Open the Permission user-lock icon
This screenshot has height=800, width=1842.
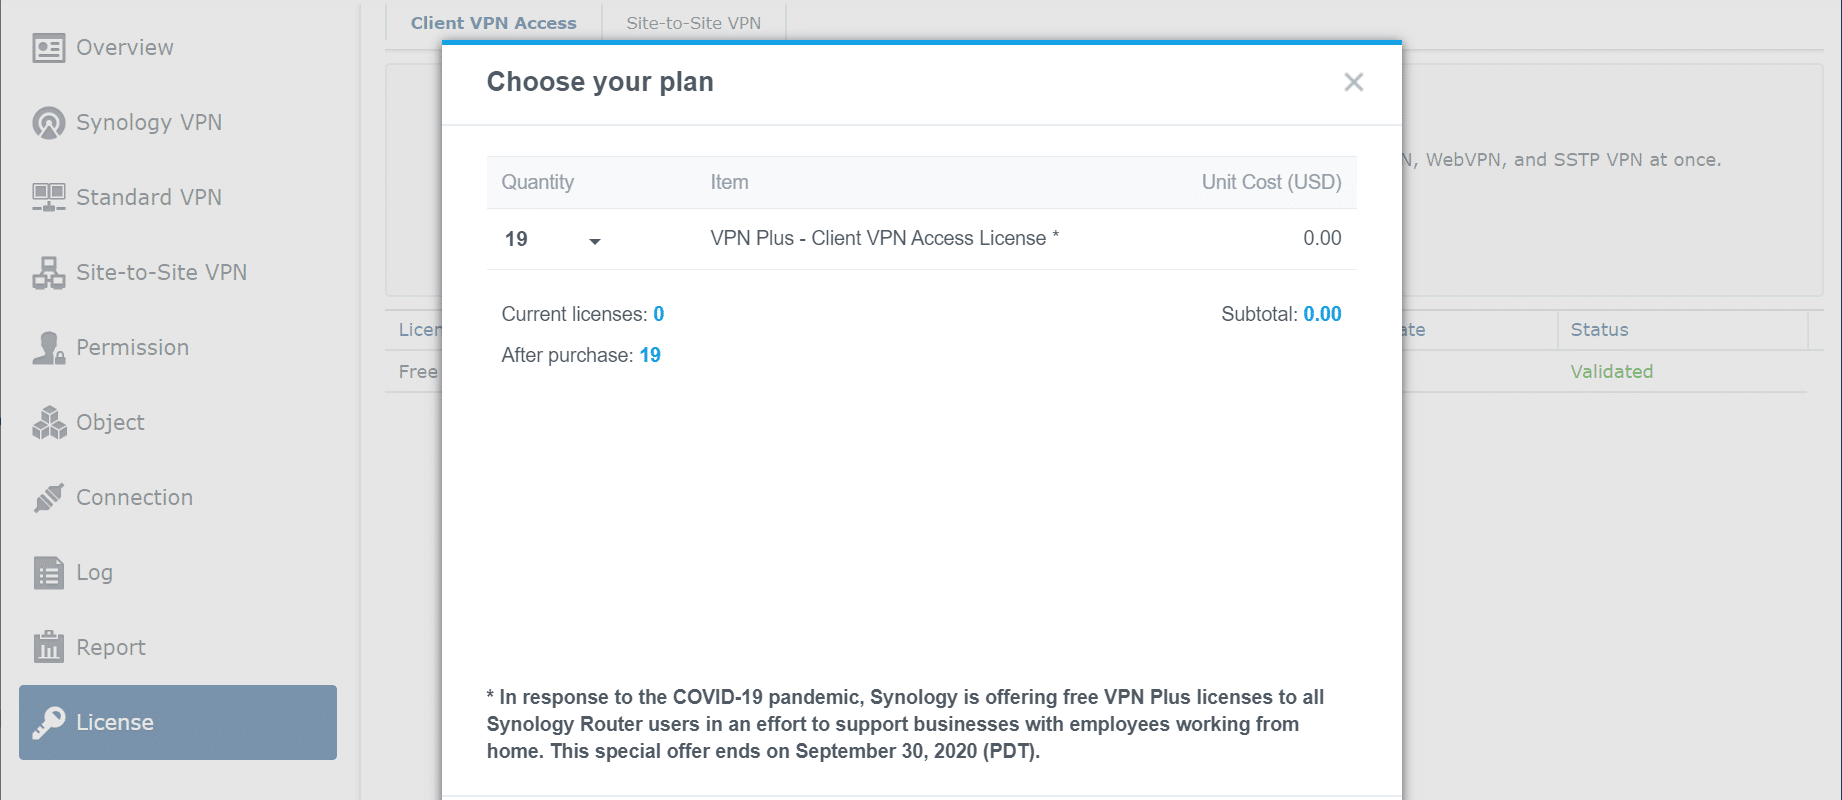point(48,348)
